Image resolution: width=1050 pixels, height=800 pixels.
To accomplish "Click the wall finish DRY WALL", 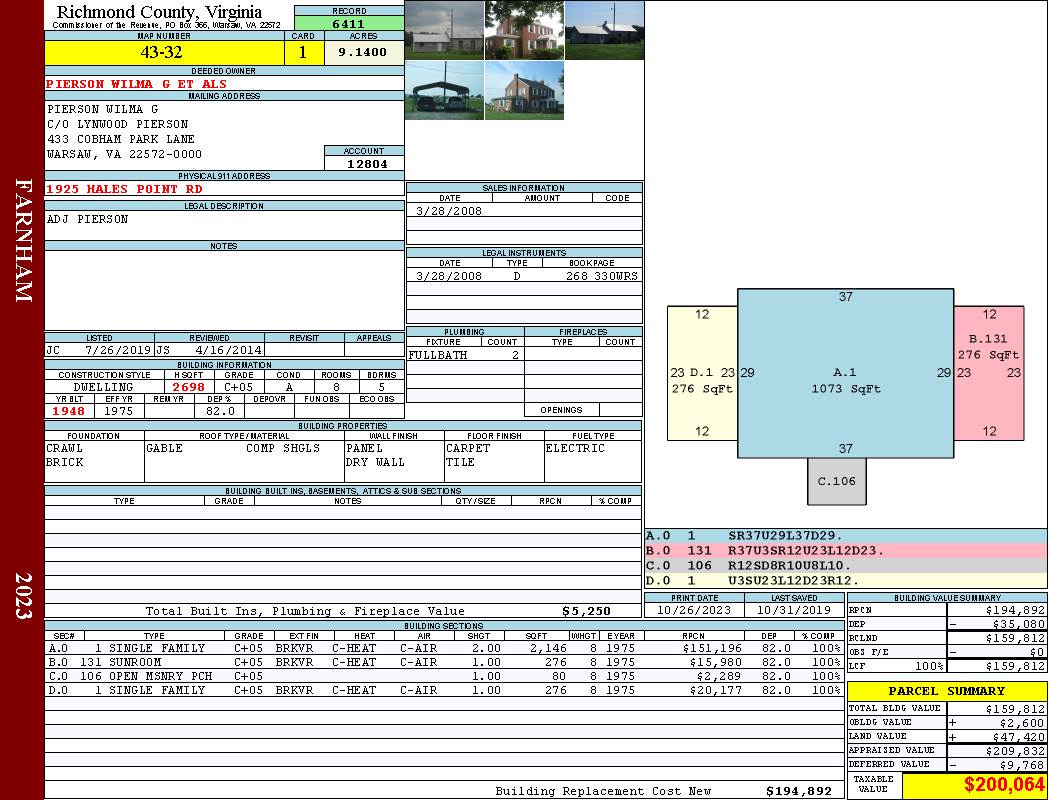I will click(x=375, y=462).
